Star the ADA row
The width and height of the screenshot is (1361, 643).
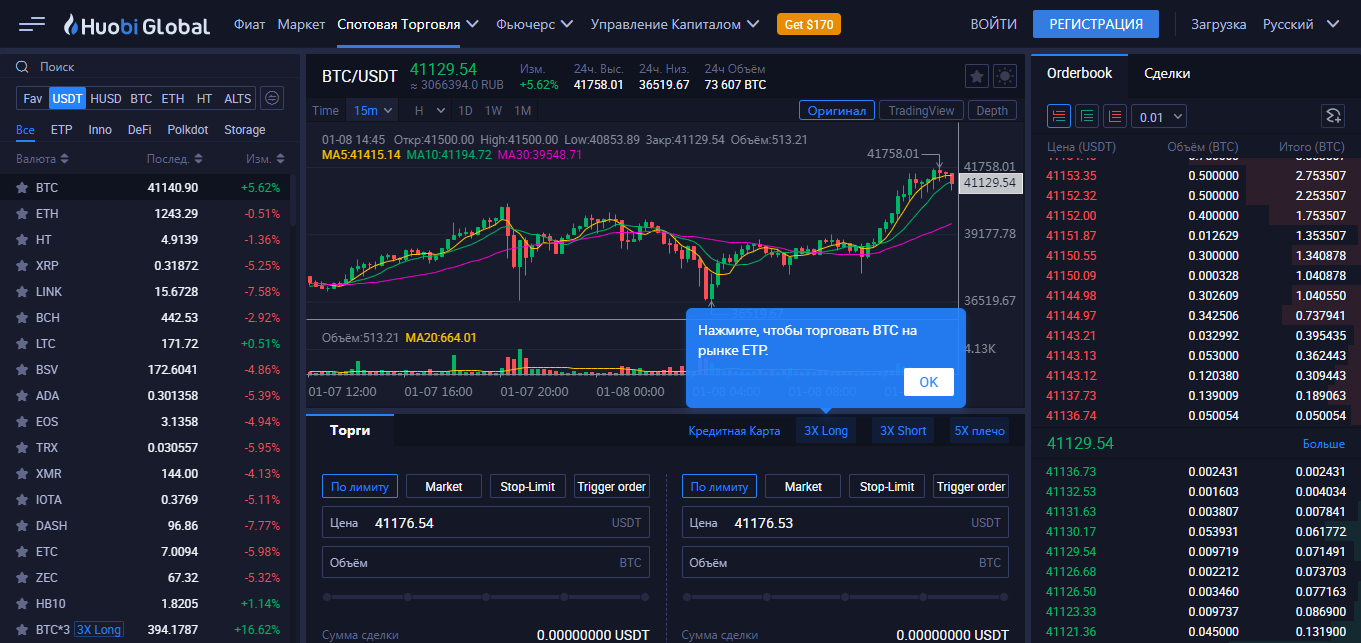21,395
